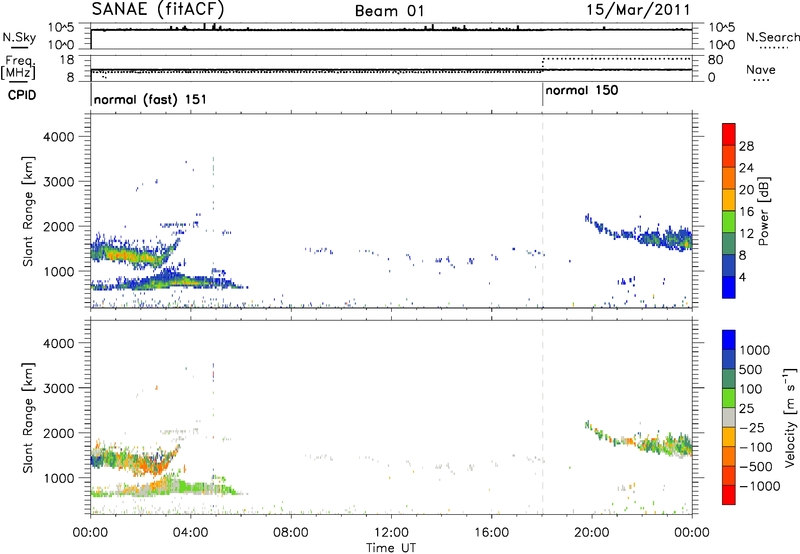This screenshot has height=554, width=800.
Task: Click the '28' tick on Power scale
Action: point(746,146)
